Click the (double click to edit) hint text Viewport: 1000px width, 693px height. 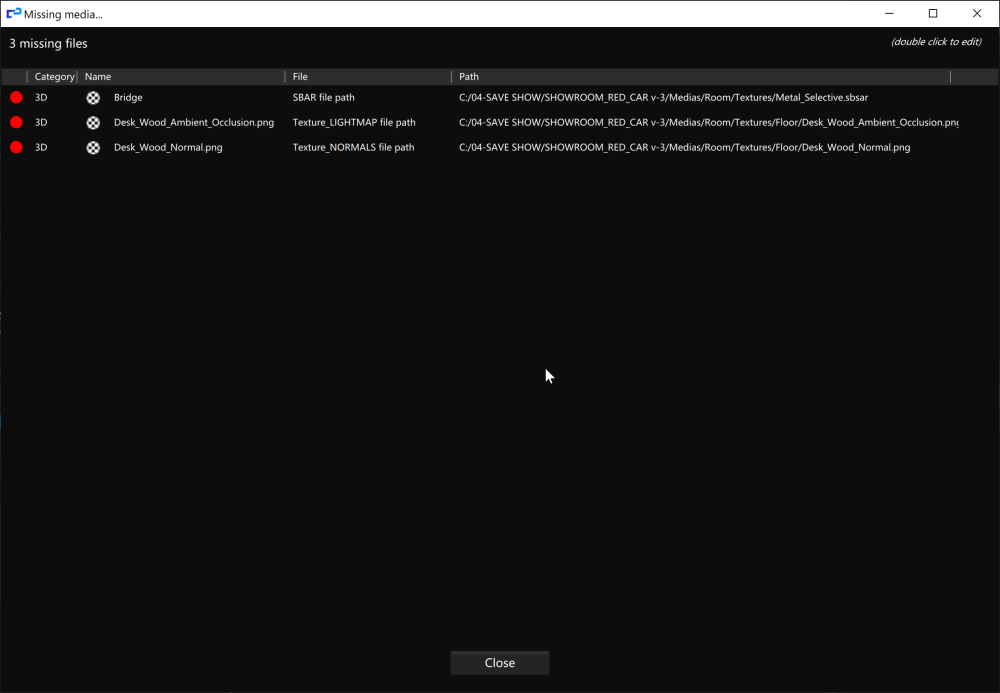(x=936, y=43)
